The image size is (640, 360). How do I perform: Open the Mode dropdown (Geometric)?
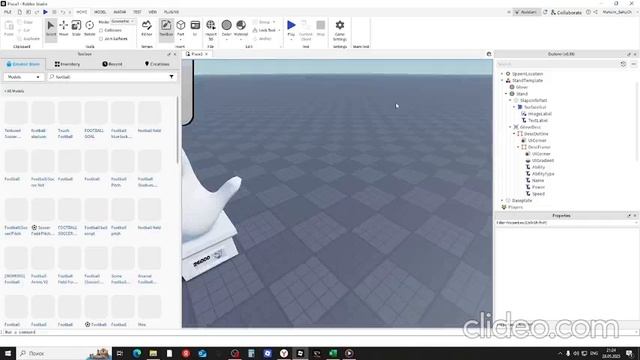pos(123,21)
